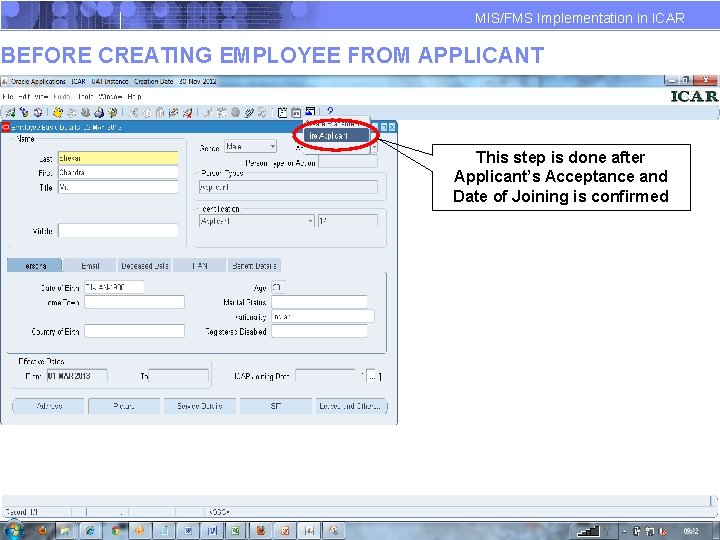Open the Edit menu
This screenshot has height=540, width=720.
[25, 96]
